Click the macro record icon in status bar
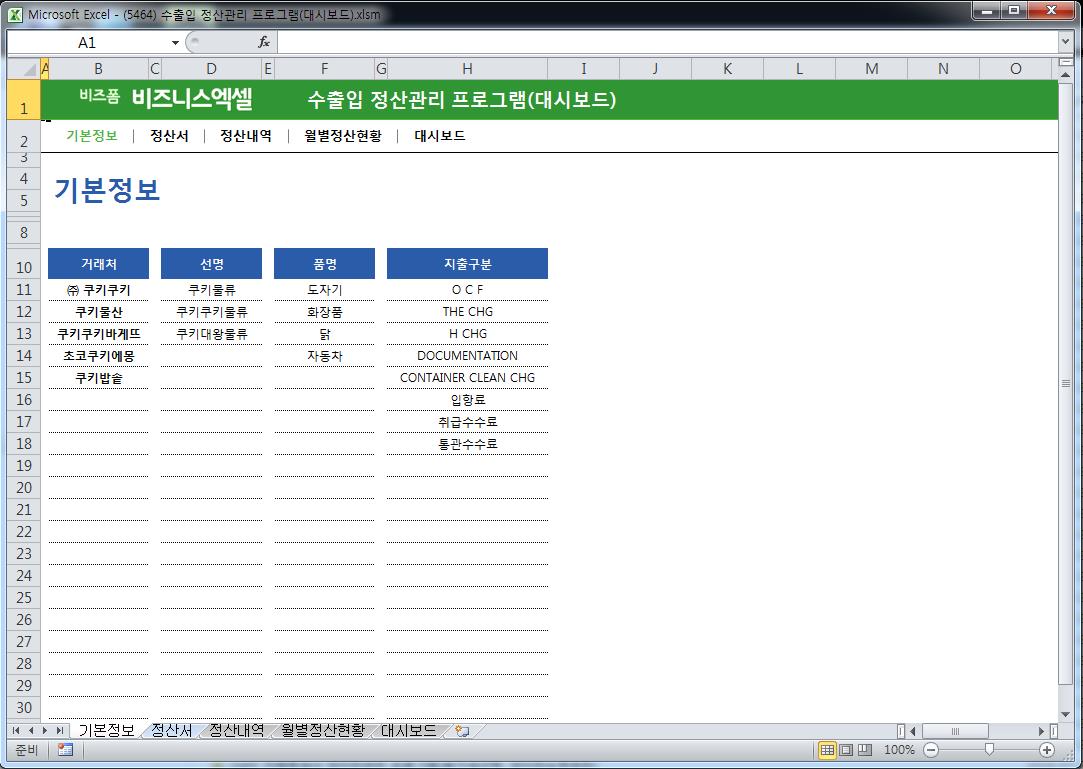This screenshot has width=1083, height=769. click(x=65, y=750)
